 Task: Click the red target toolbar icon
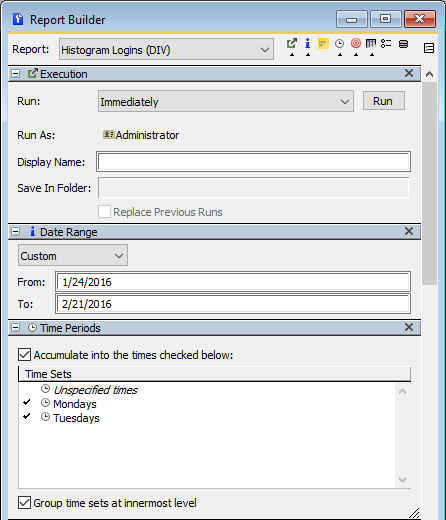tap(356, 44)
